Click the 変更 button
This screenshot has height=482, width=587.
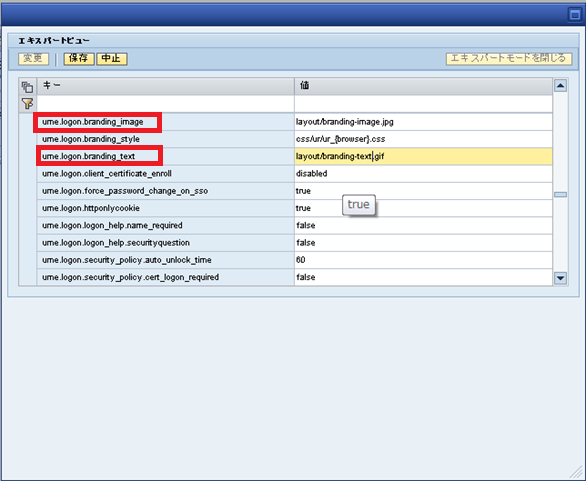click(x=33, y=59)
